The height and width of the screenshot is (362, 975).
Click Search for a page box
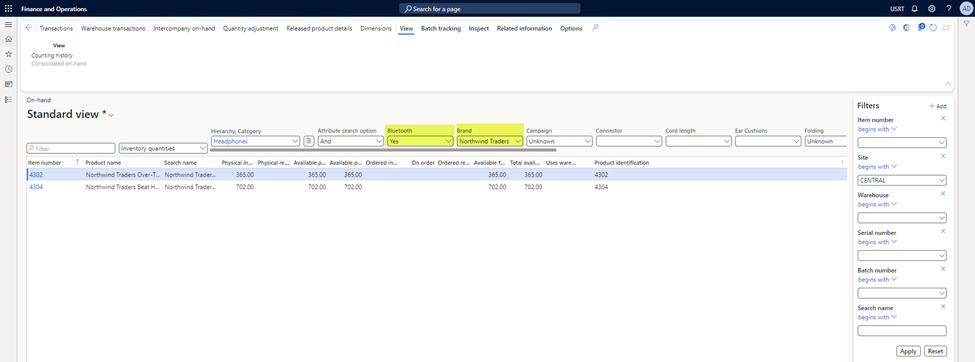pyautogui.click(x=489, y=9)
